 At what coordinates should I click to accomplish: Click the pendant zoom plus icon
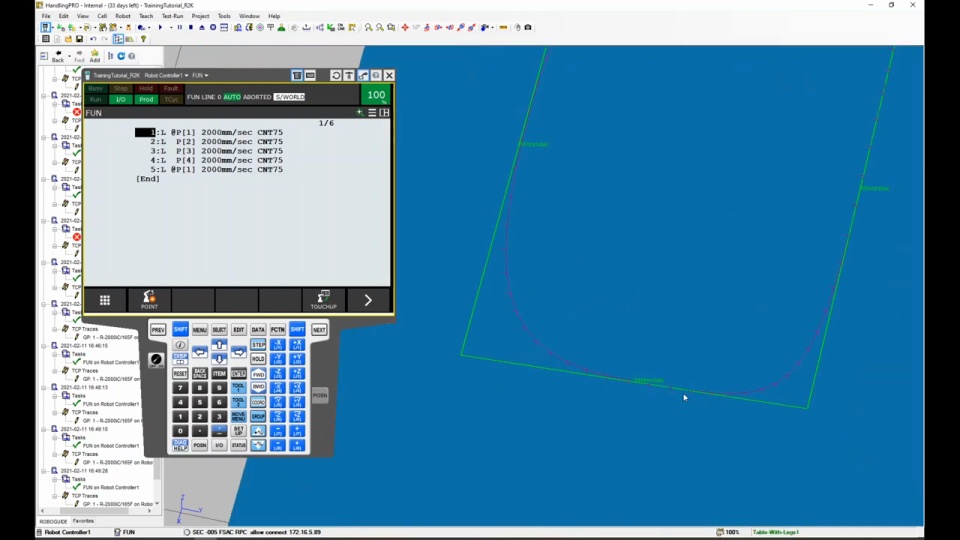click(360, 113)
